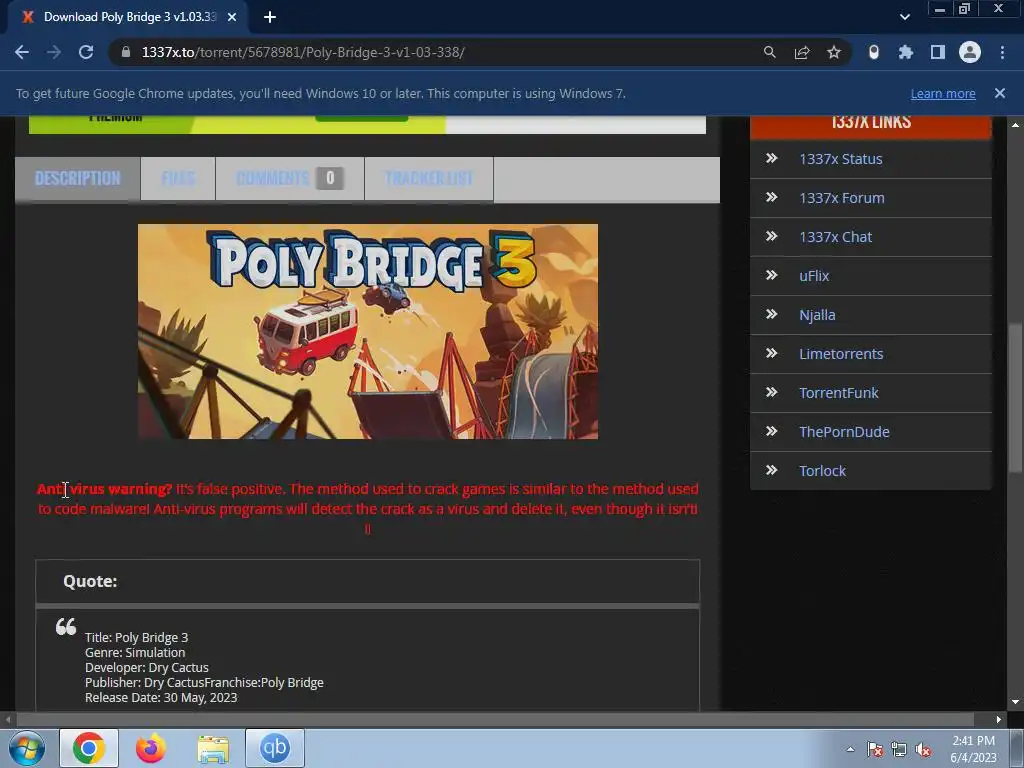Open the 1337x Chat link
This screenshot has width=1024, height=768.
pyautogui.click(x=835, y=237)
